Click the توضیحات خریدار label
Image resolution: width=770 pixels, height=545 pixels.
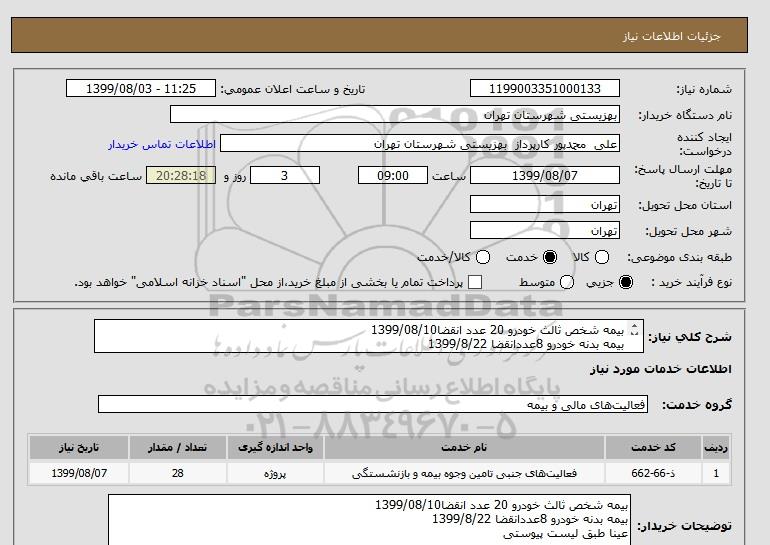point(685,526)
